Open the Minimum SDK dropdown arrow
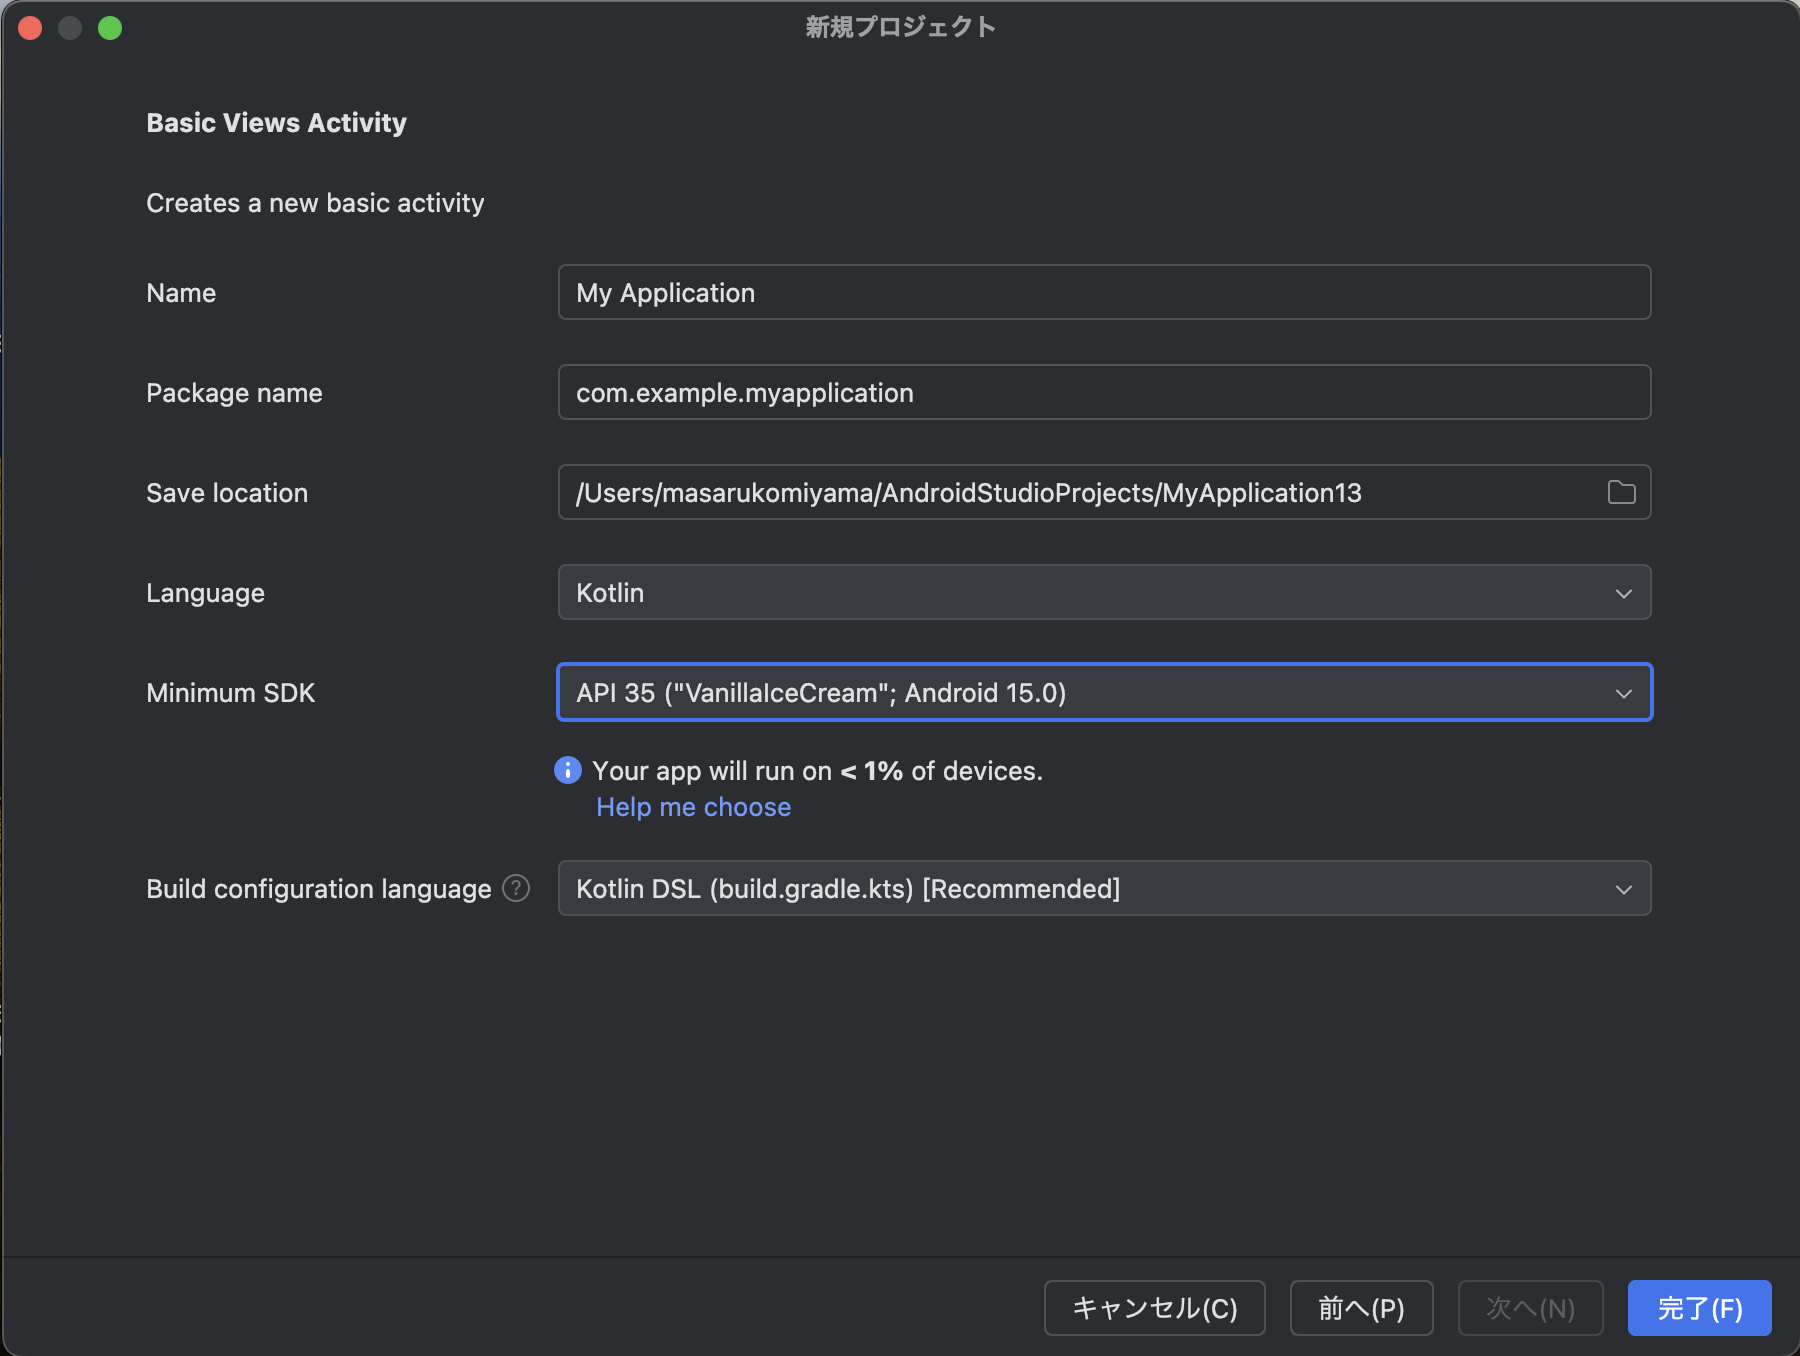Image resolution: width=1800 pixels, height=1356 pixels. click(1623, 693)
